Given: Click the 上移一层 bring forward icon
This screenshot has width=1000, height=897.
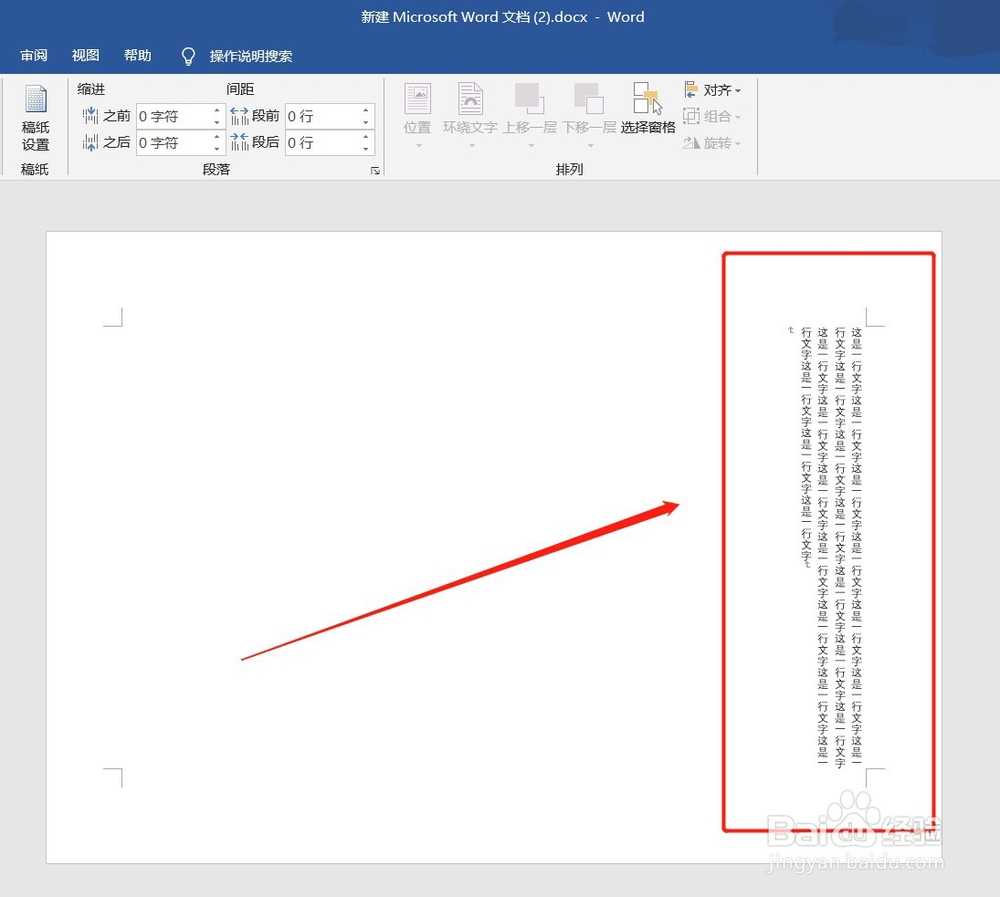Looking at the screenshot, I should pos(529,99).
